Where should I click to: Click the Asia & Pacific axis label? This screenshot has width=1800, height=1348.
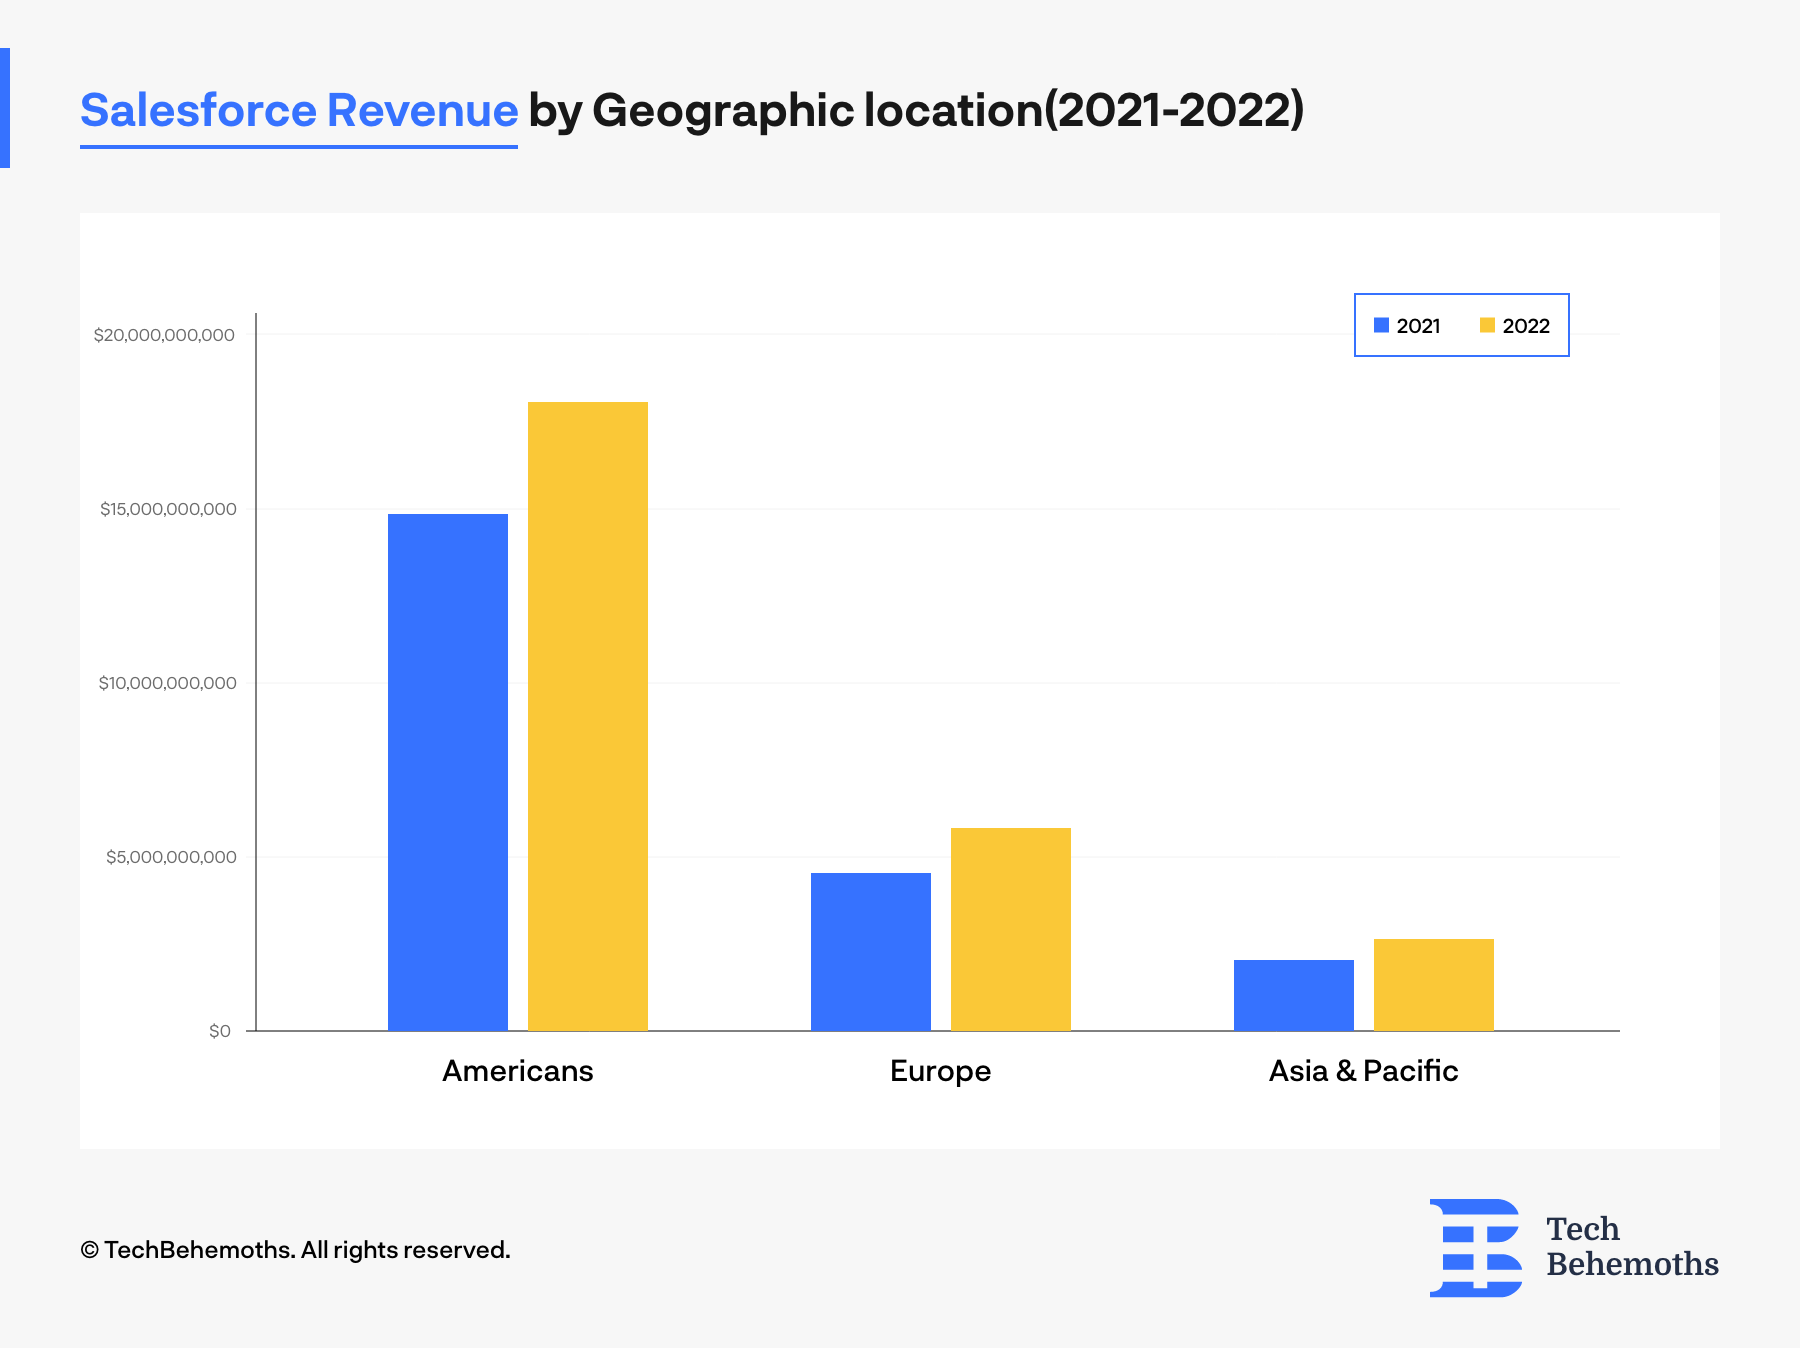point(1364,1071)
